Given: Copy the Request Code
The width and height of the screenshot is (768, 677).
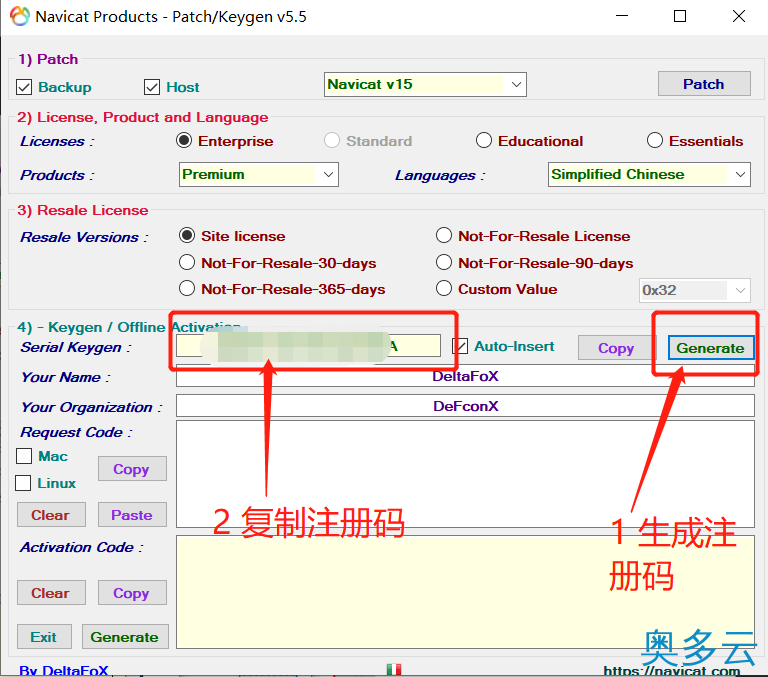Looking at the screenshot, I should (x=132, y=469).
